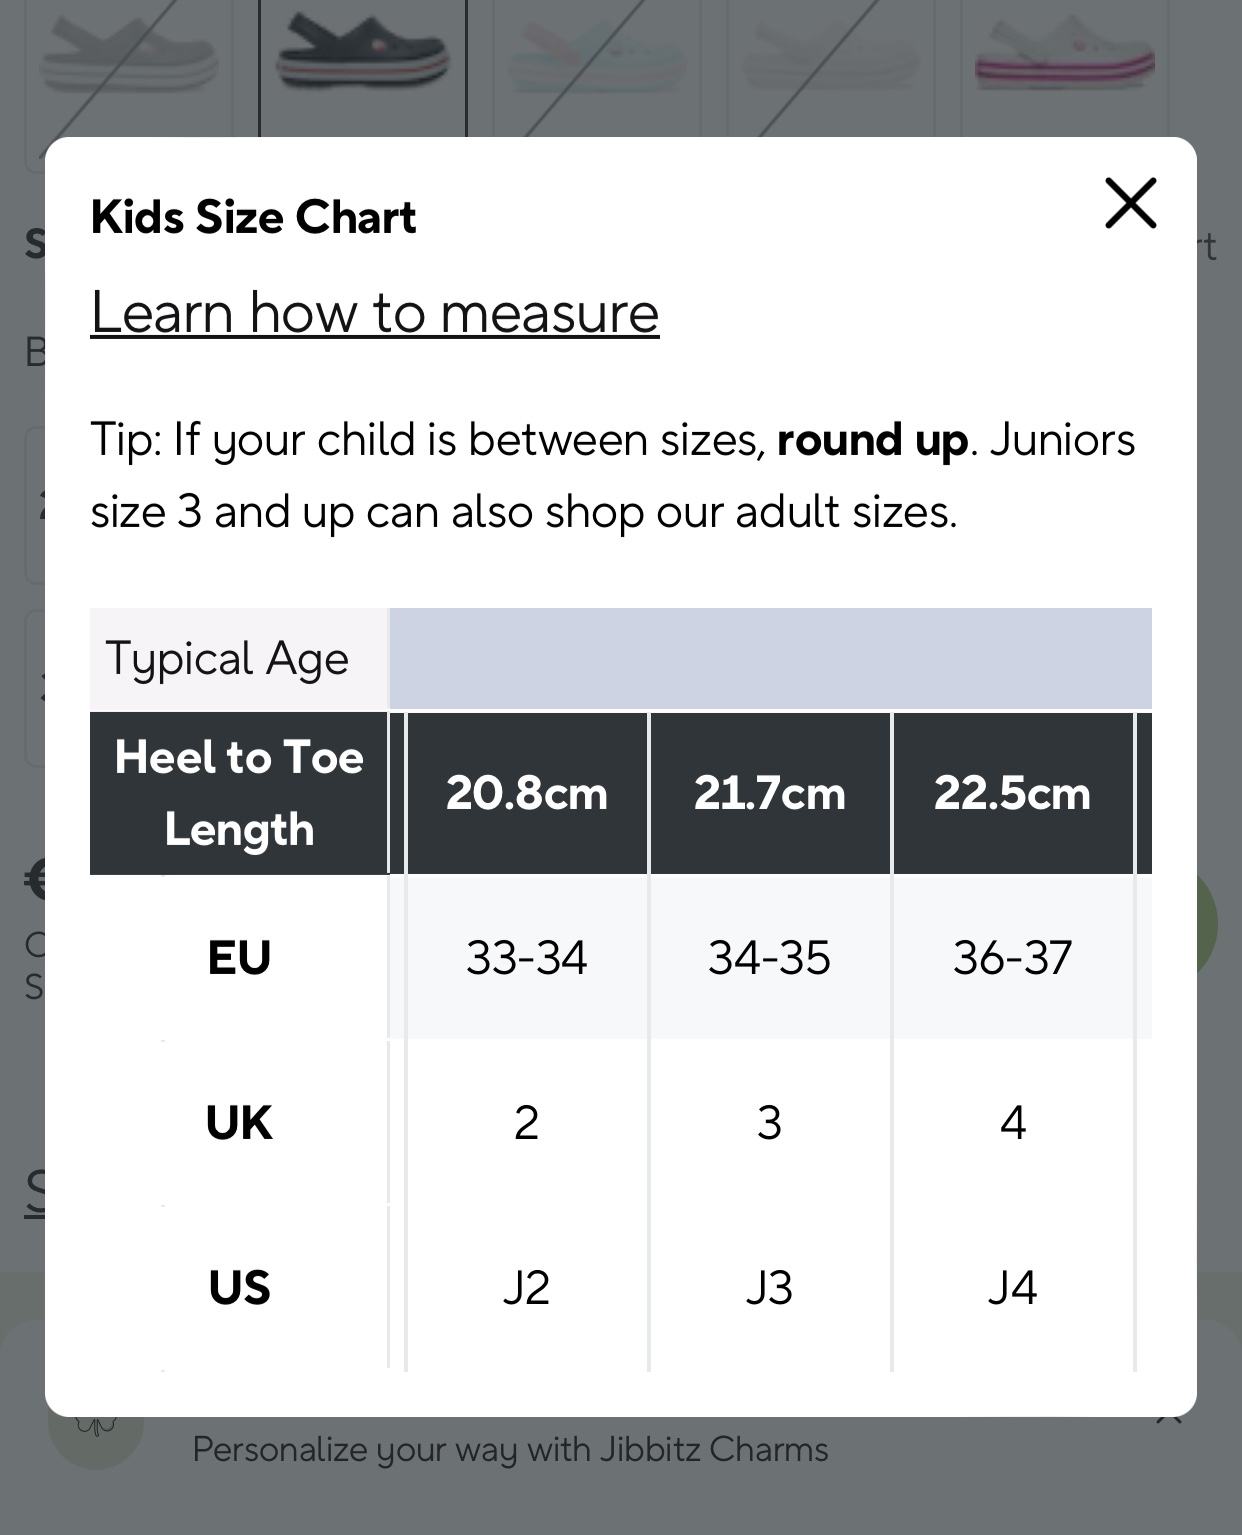Select the EU 34-35 size cell
Screen dimensions: 1242x1535
click(x=770, y=958)
